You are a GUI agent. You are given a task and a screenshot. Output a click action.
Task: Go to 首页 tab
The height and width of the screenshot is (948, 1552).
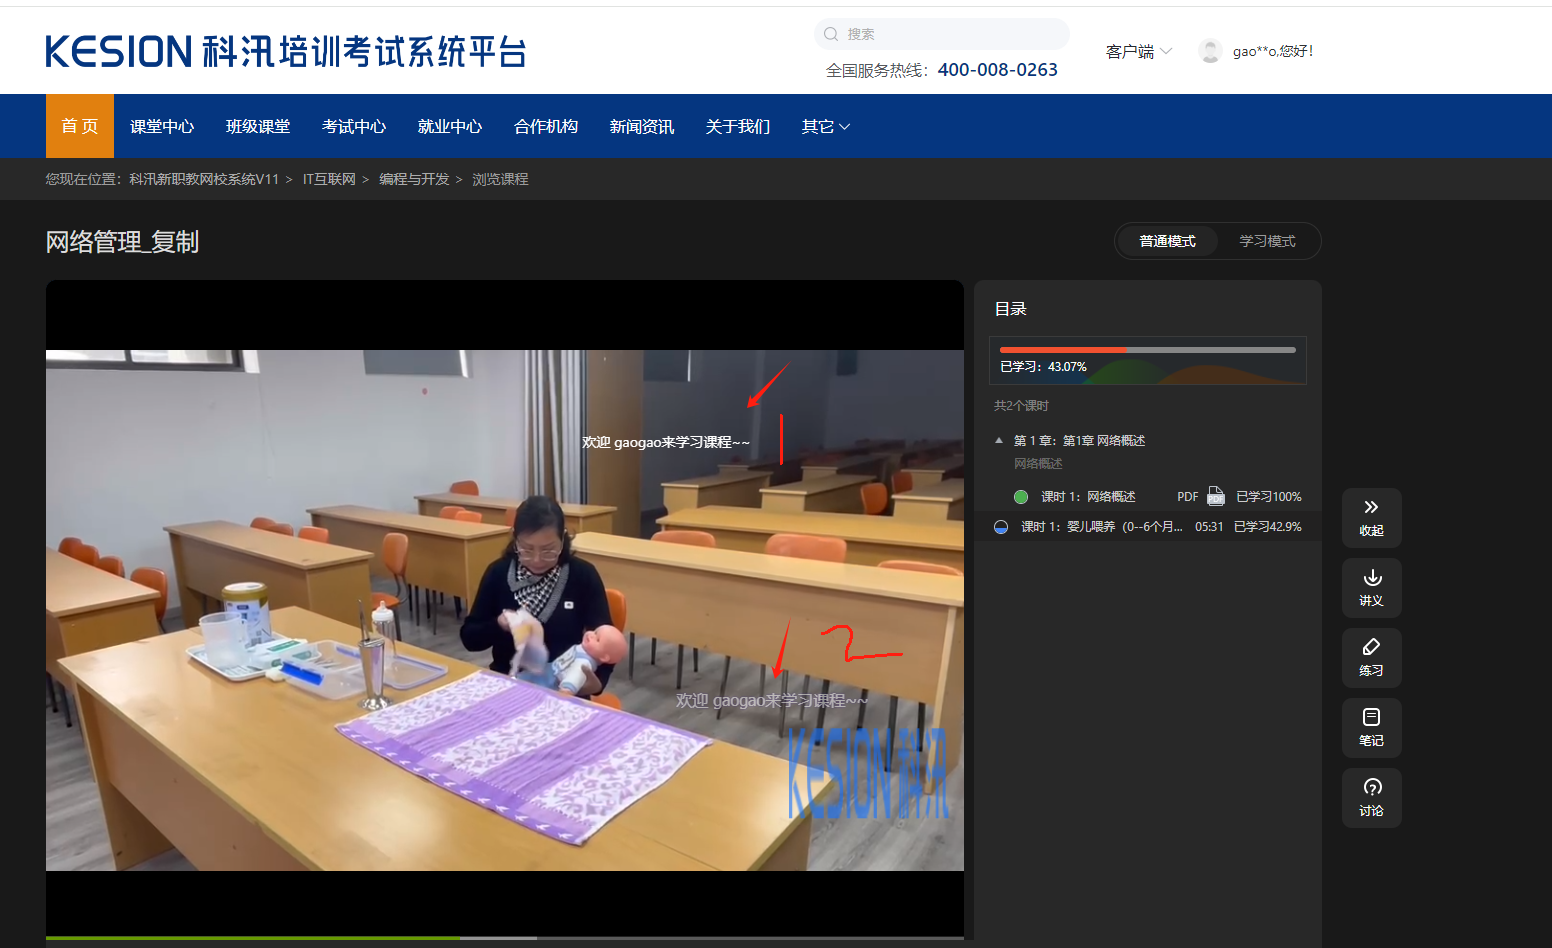tap(80, 126)
